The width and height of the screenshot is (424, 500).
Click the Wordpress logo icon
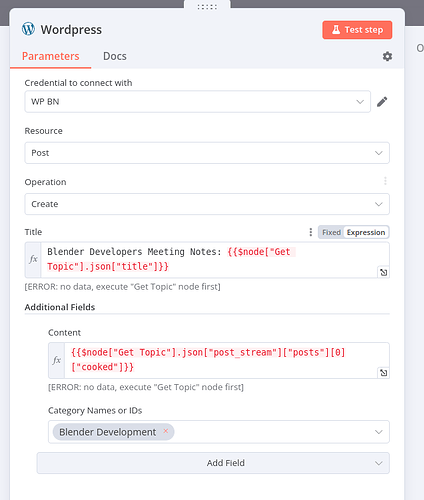(x=28, y=29)
